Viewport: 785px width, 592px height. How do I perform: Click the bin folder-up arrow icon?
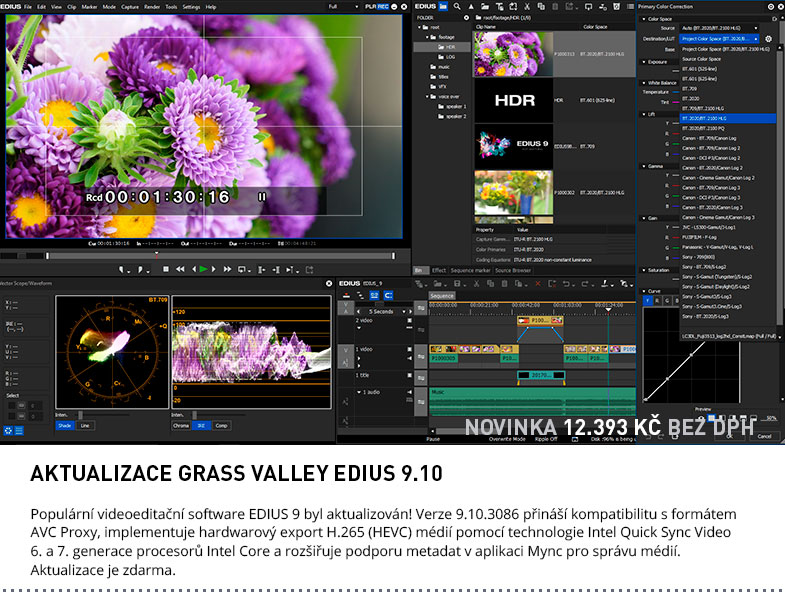pyautogui.click(x=471, y=7)
